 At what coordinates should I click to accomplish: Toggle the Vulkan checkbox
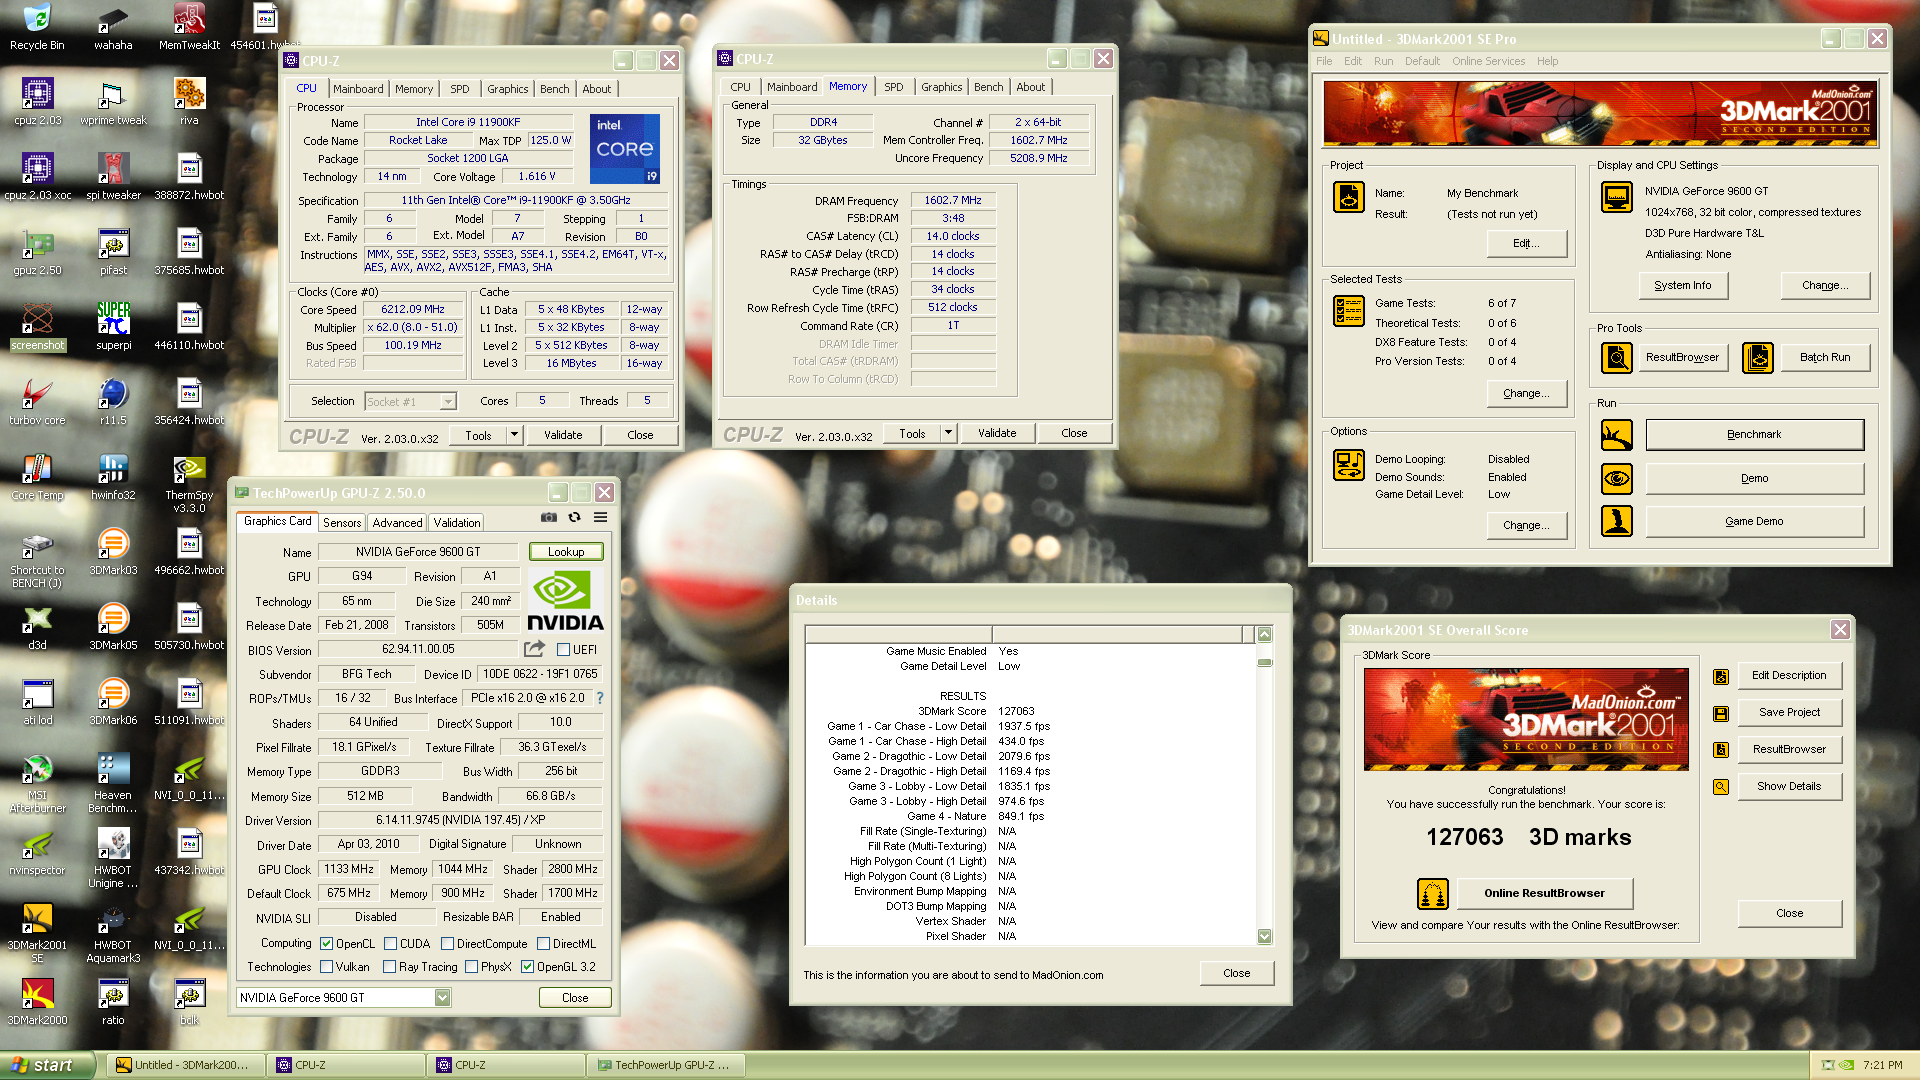coord(326,967)
